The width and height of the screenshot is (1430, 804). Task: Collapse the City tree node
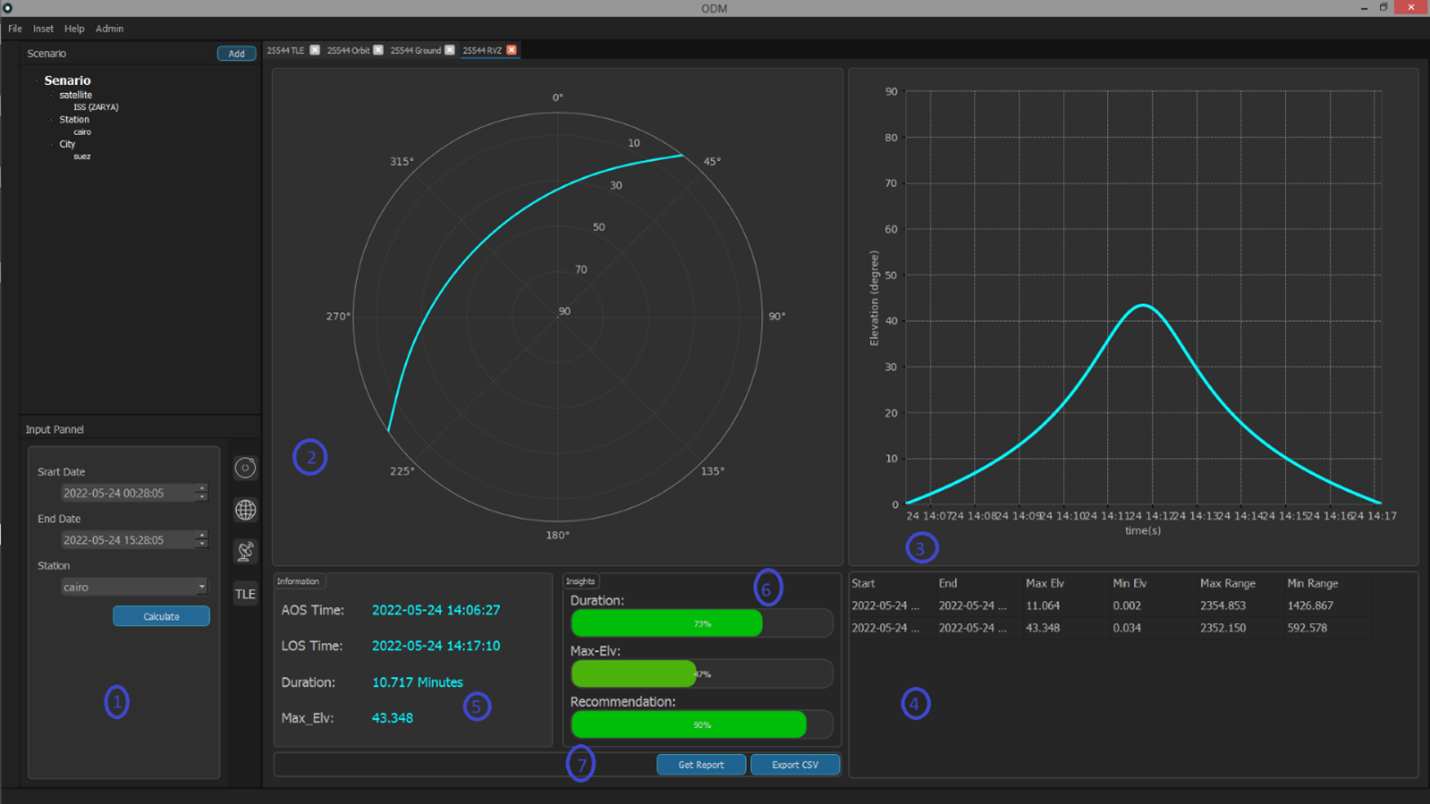click(53, 144)
